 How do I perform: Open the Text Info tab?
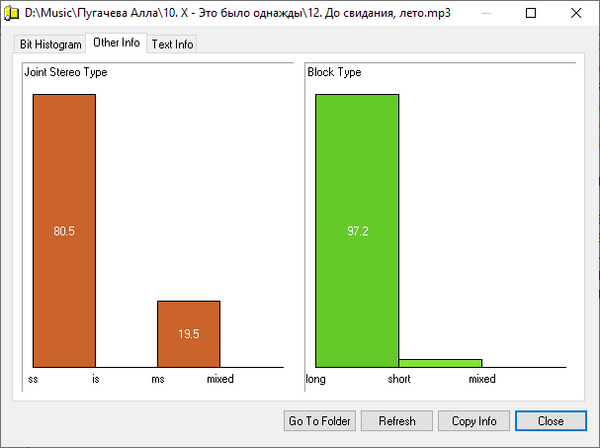click(x=172, y=45)
